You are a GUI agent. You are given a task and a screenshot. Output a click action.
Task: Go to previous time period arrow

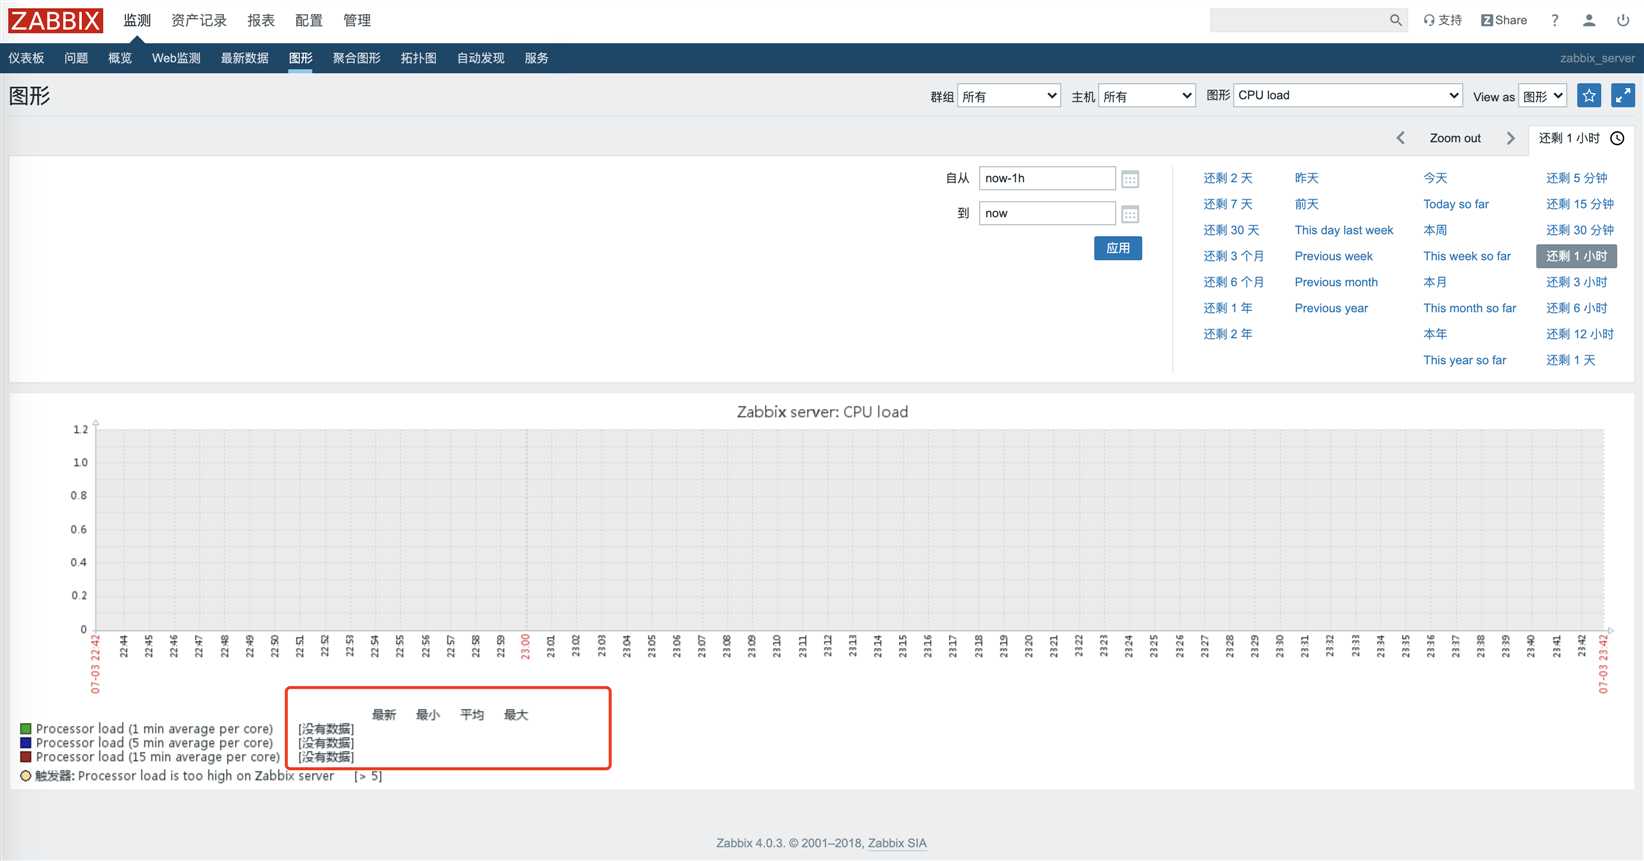tap(1401, 138)
